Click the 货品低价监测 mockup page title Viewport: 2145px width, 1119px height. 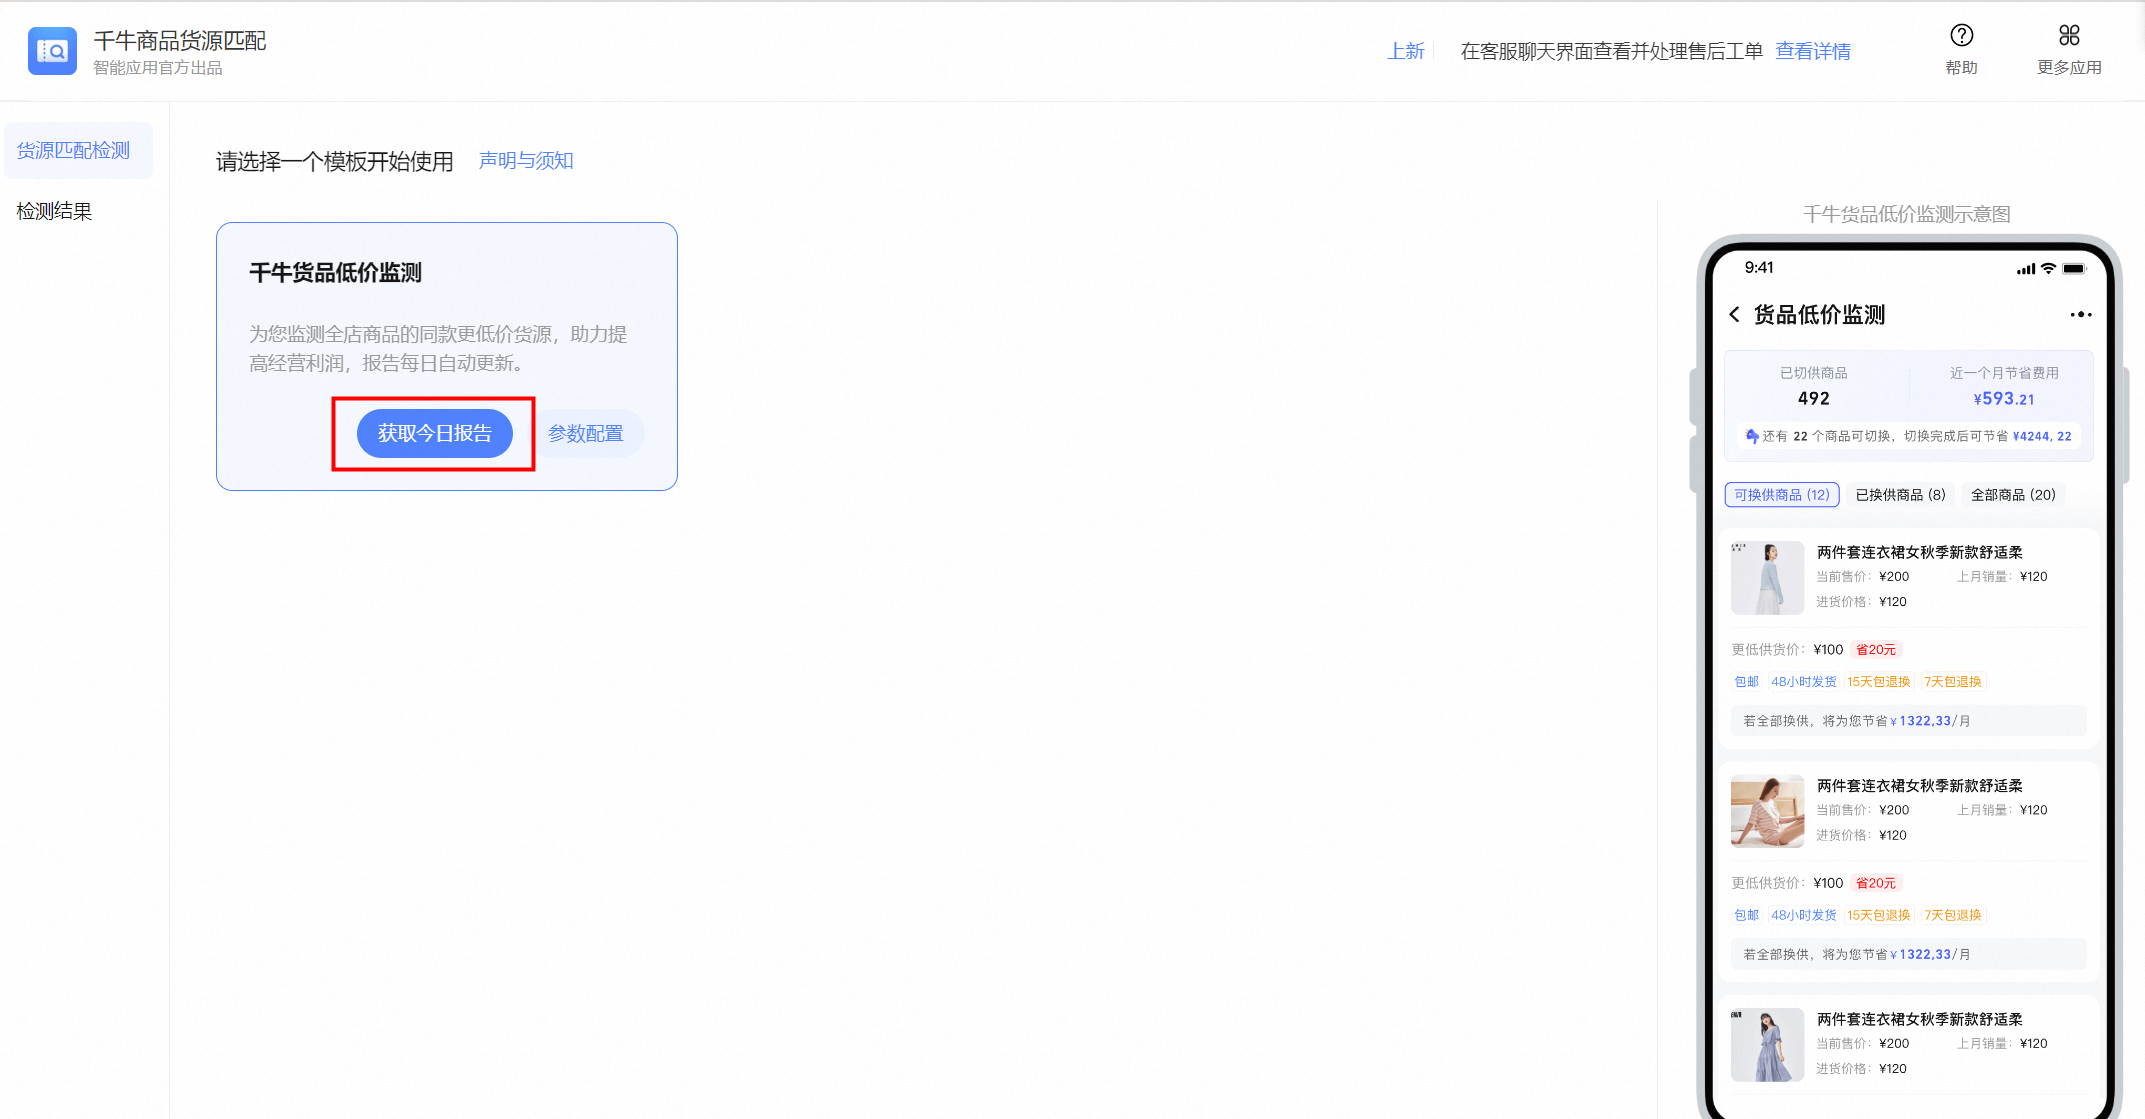(x=1819, y=314)
